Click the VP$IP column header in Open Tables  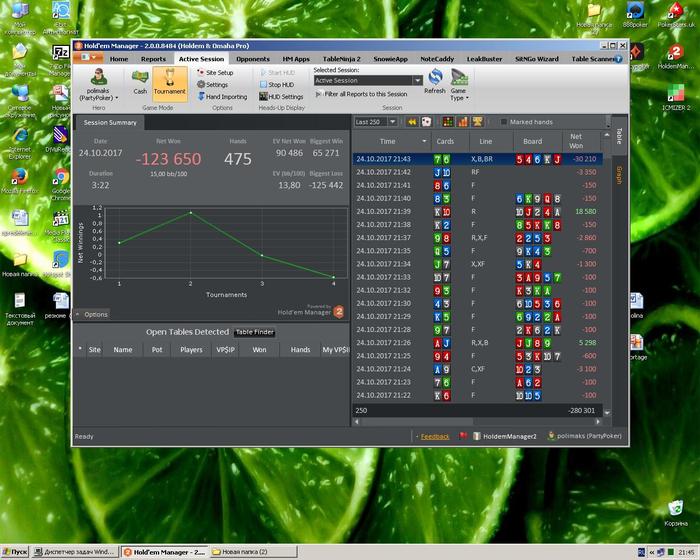[225, 350]
